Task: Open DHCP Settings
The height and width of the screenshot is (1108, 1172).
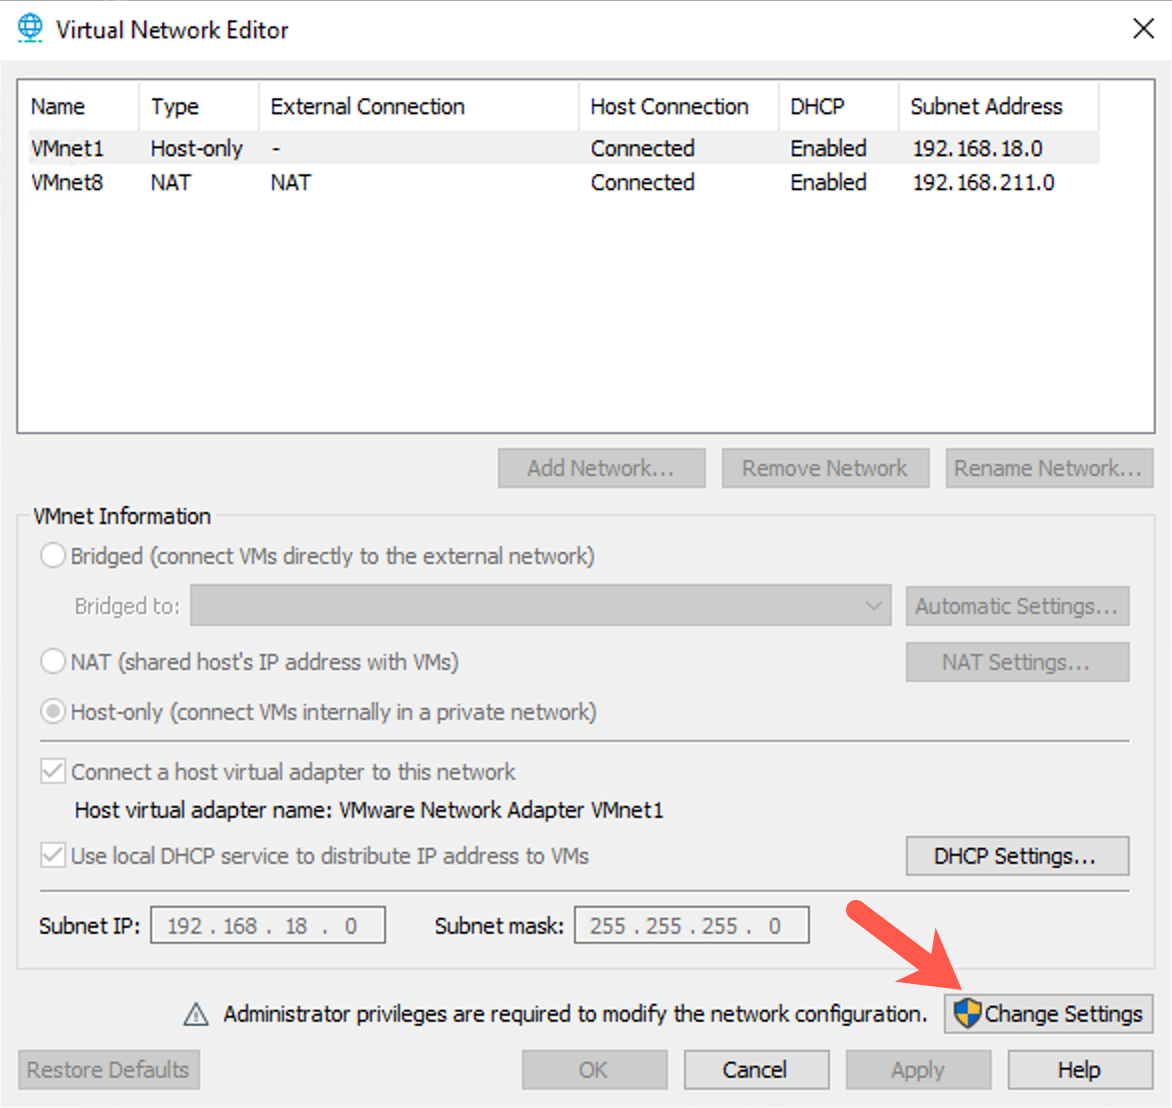Action: (x=1016, y=856)
